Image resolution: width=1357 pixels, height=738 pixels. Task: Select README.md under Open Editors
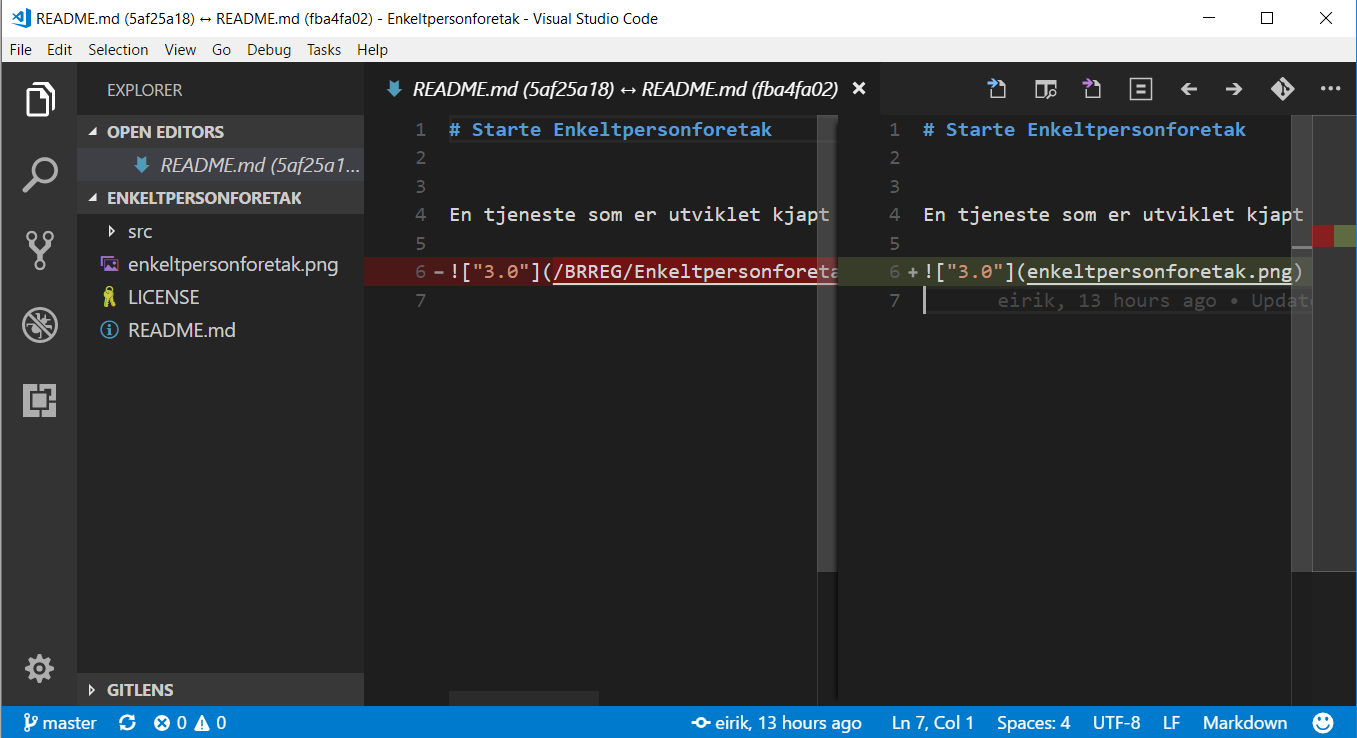(x=220, y=165)
